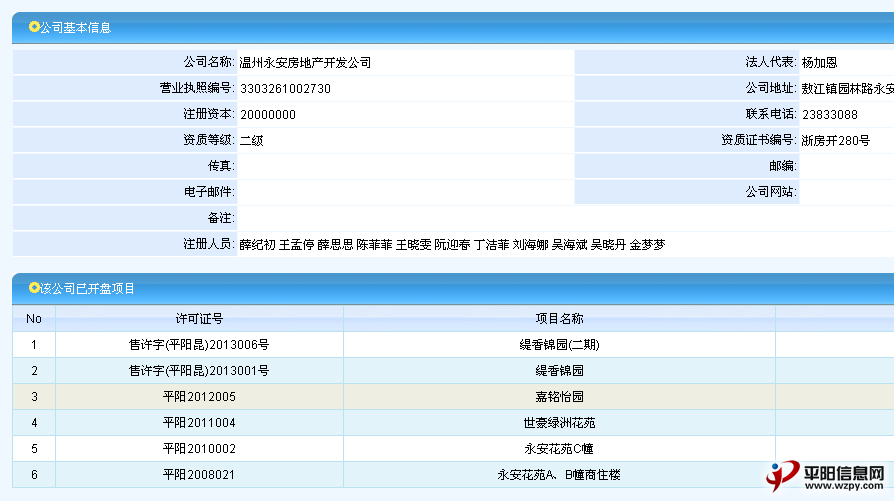The width and height of the screenshot is (894, 501).
Task: Click certificate number 浙房开280号
Action: tap(835, 141)
